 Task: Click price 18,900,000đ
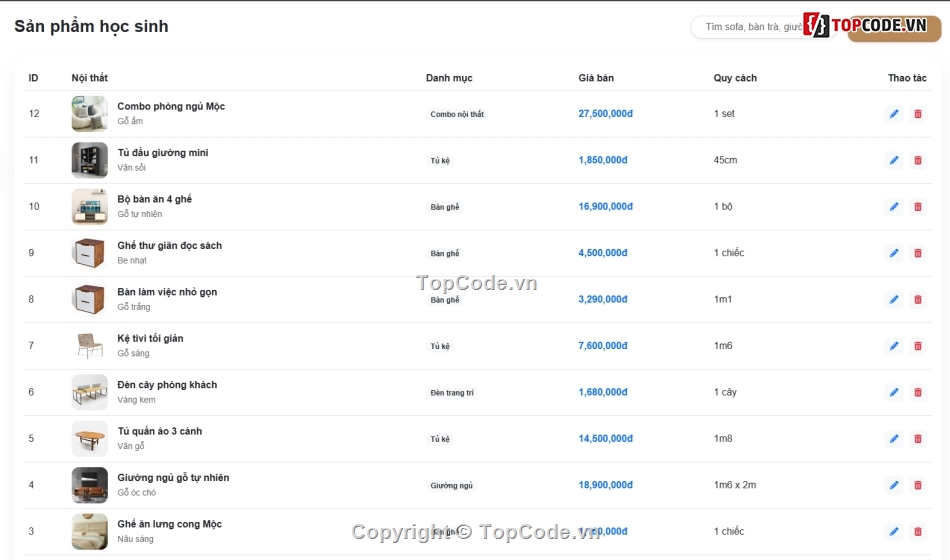(605, 485)
